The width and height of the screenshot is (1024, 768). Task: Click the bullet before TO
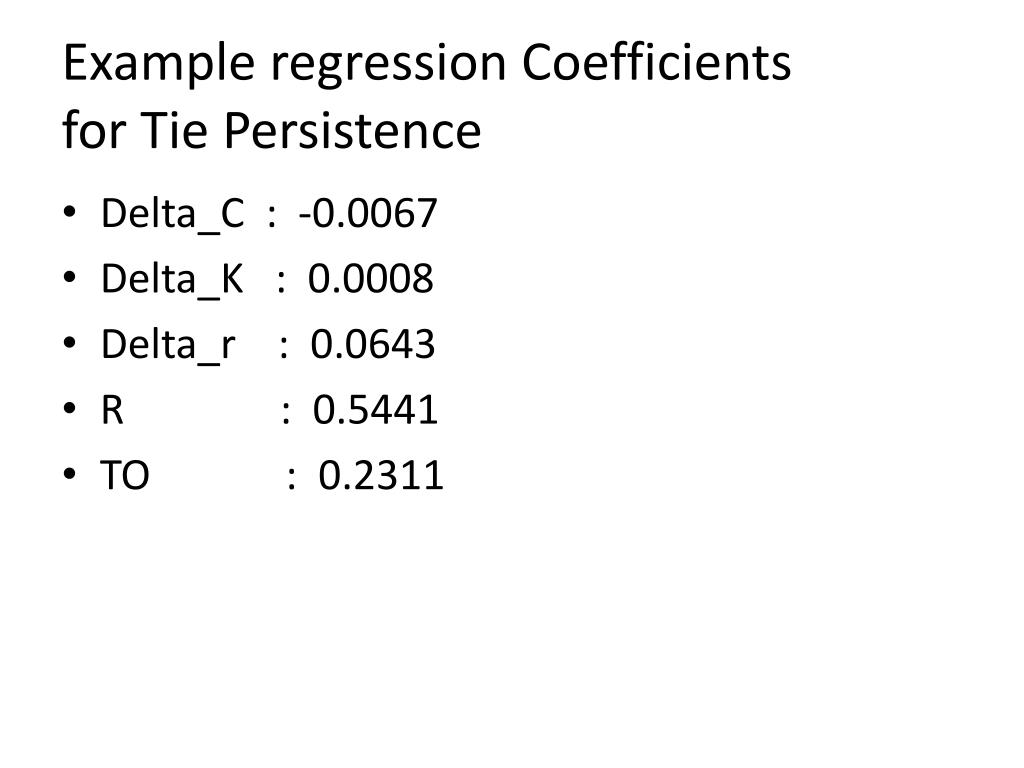click(70, 473)
